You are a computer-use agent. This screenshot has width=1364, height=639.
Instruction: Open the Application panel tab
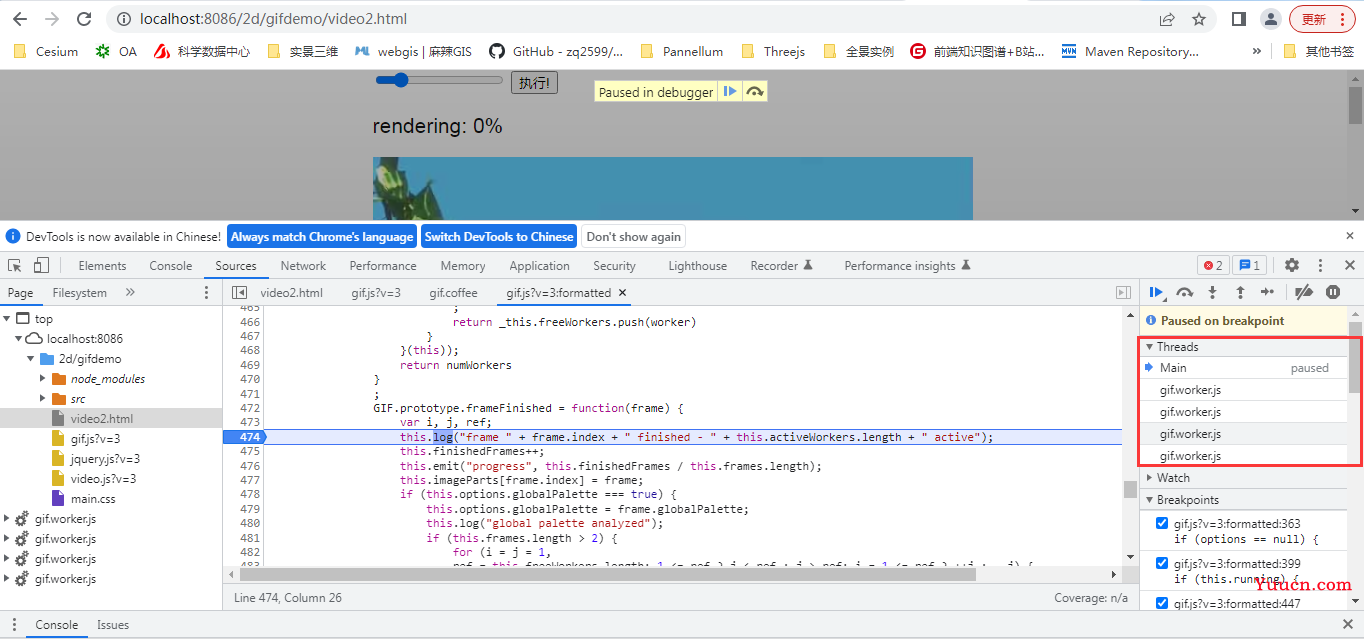click(539, 265)
